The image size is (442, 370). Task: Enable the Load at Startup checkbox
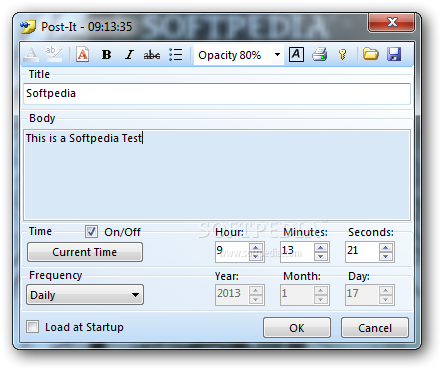tap(33, 327)
